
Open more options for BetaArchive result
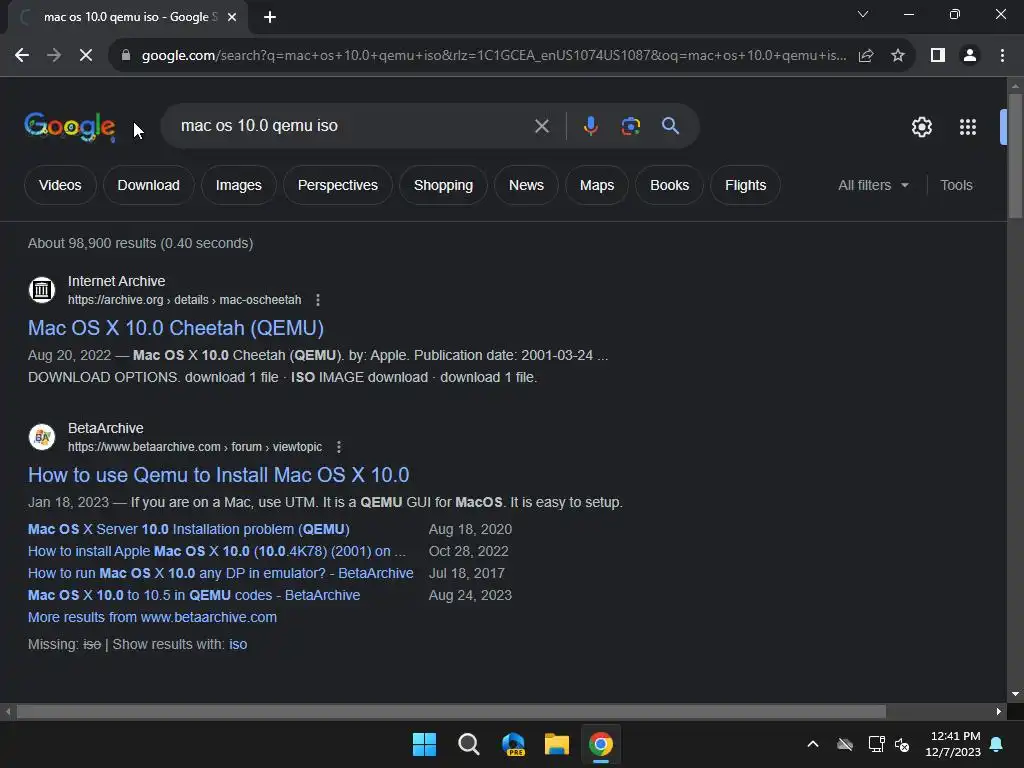click(338, 447)
